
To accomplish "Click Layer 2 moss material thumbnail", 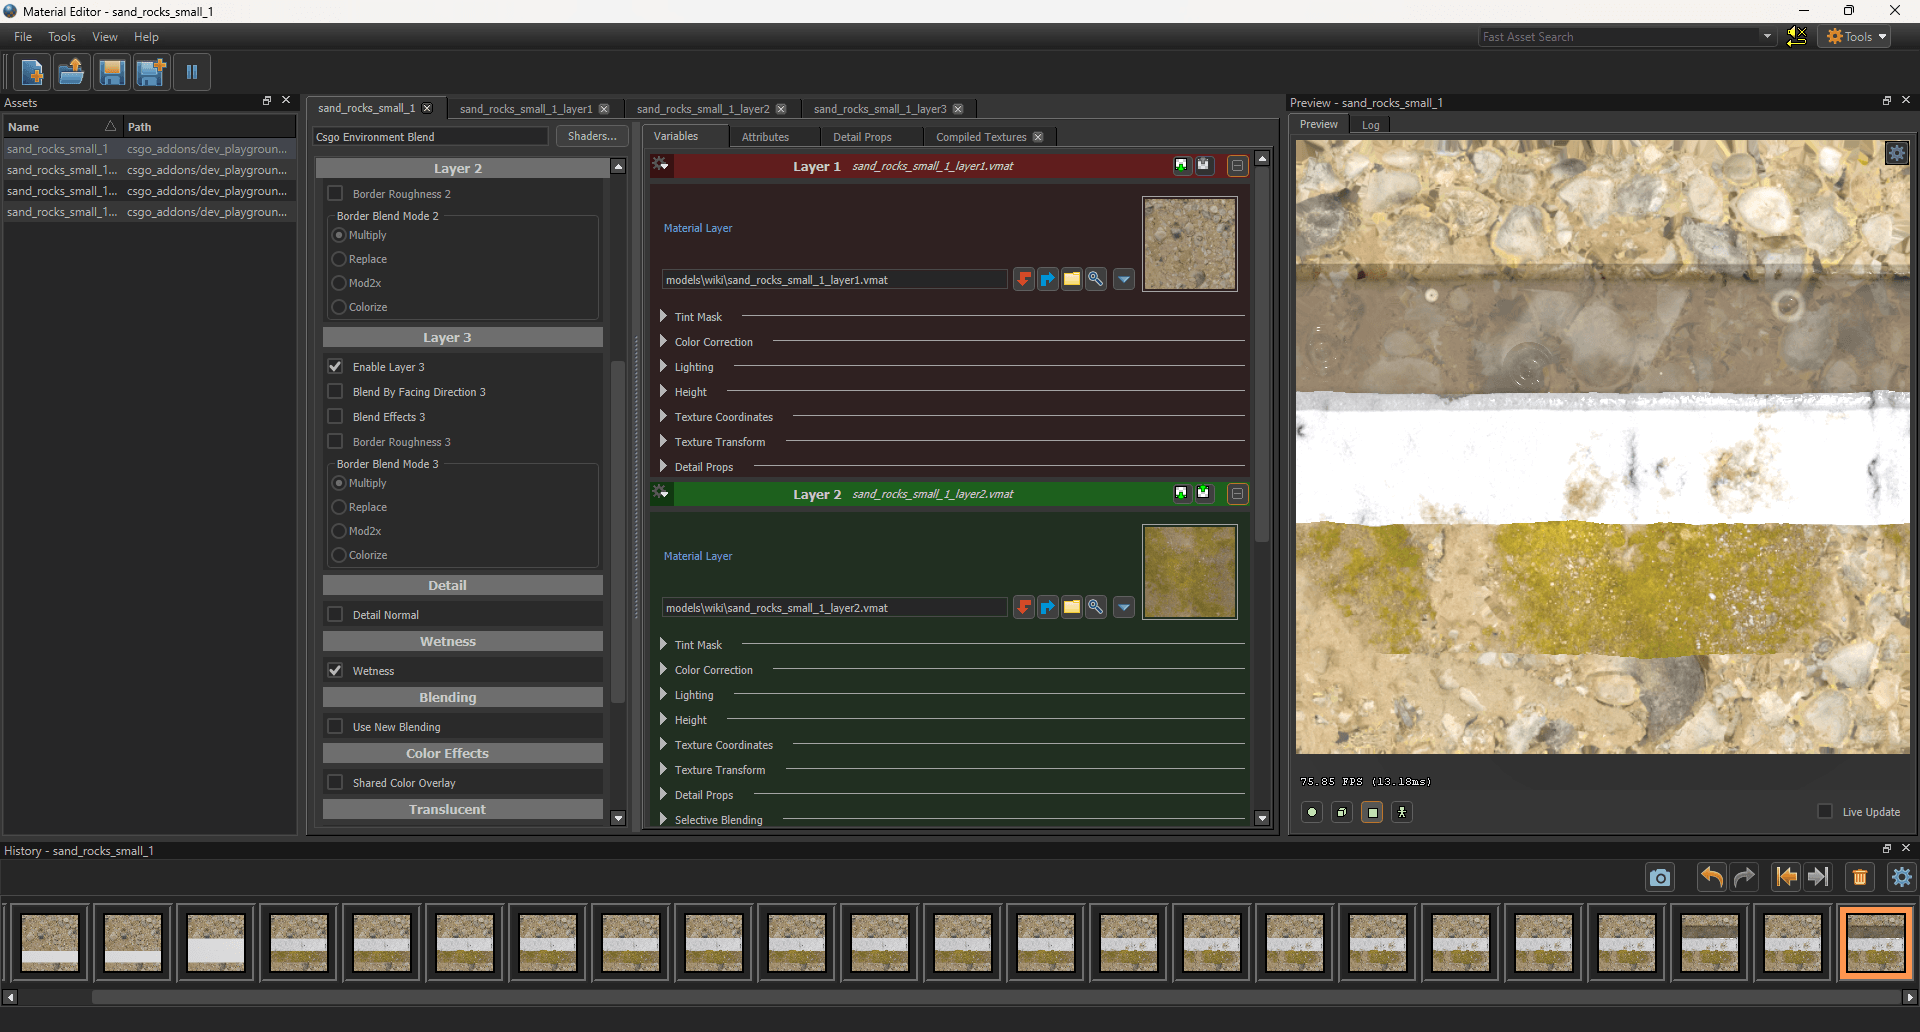I will pos(1189,572).
